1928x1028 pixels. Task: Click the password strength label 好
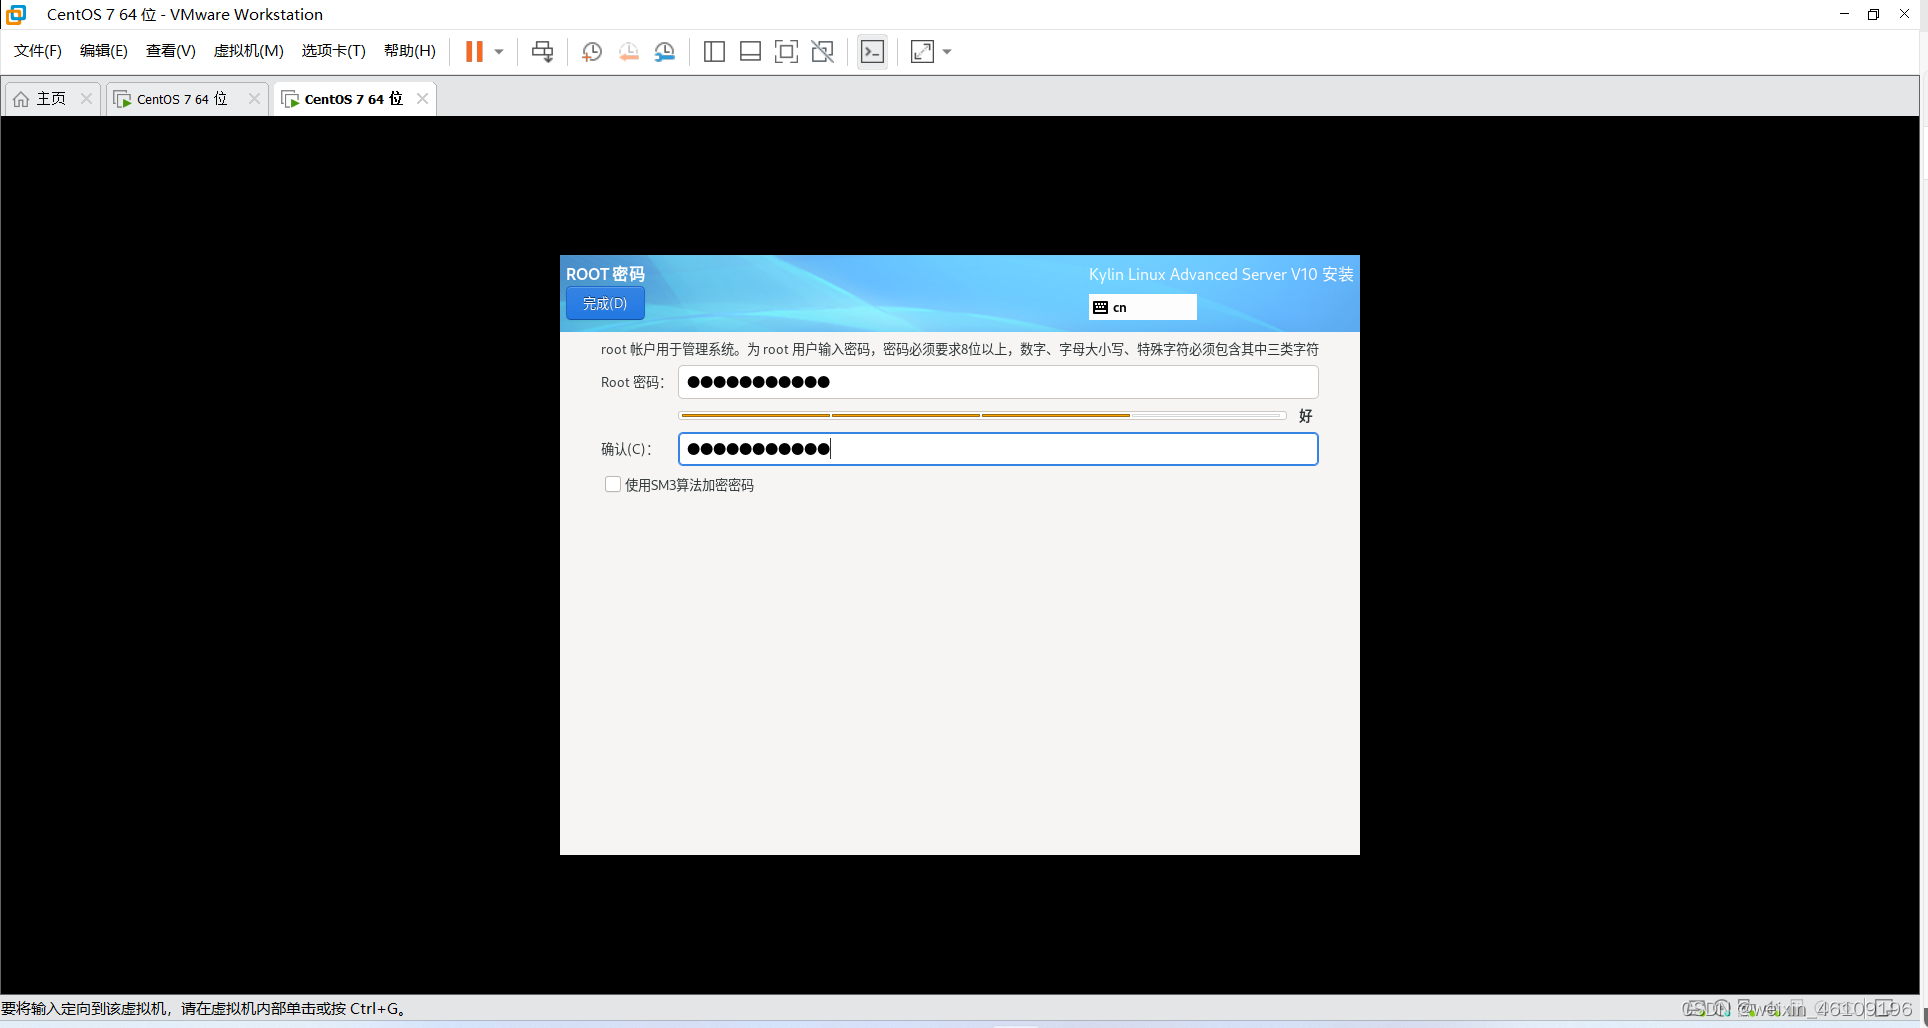pos(1305,416)
